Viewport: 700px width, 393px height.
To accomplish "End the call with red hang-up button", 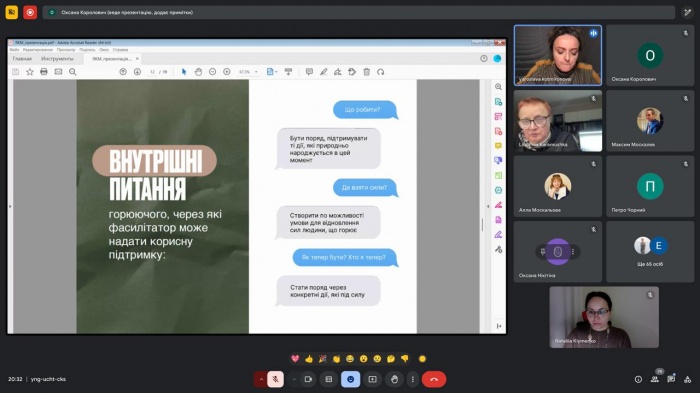I will coord(433,379).
